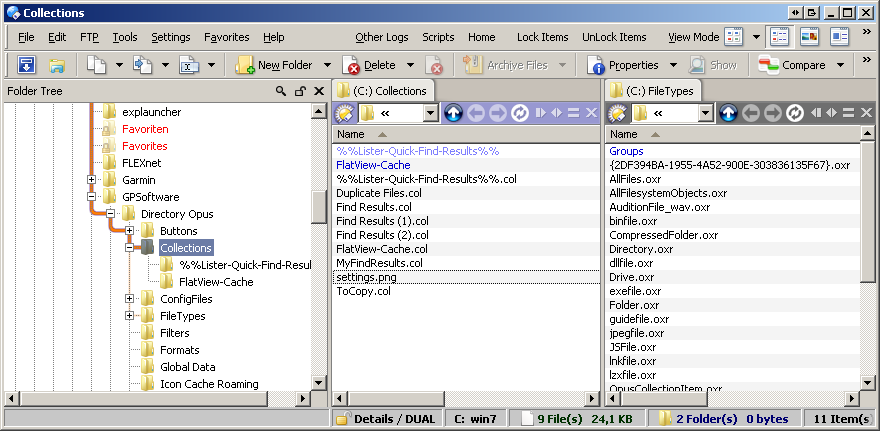
Task: Click the Properties button
Action: tap(623, 65)
